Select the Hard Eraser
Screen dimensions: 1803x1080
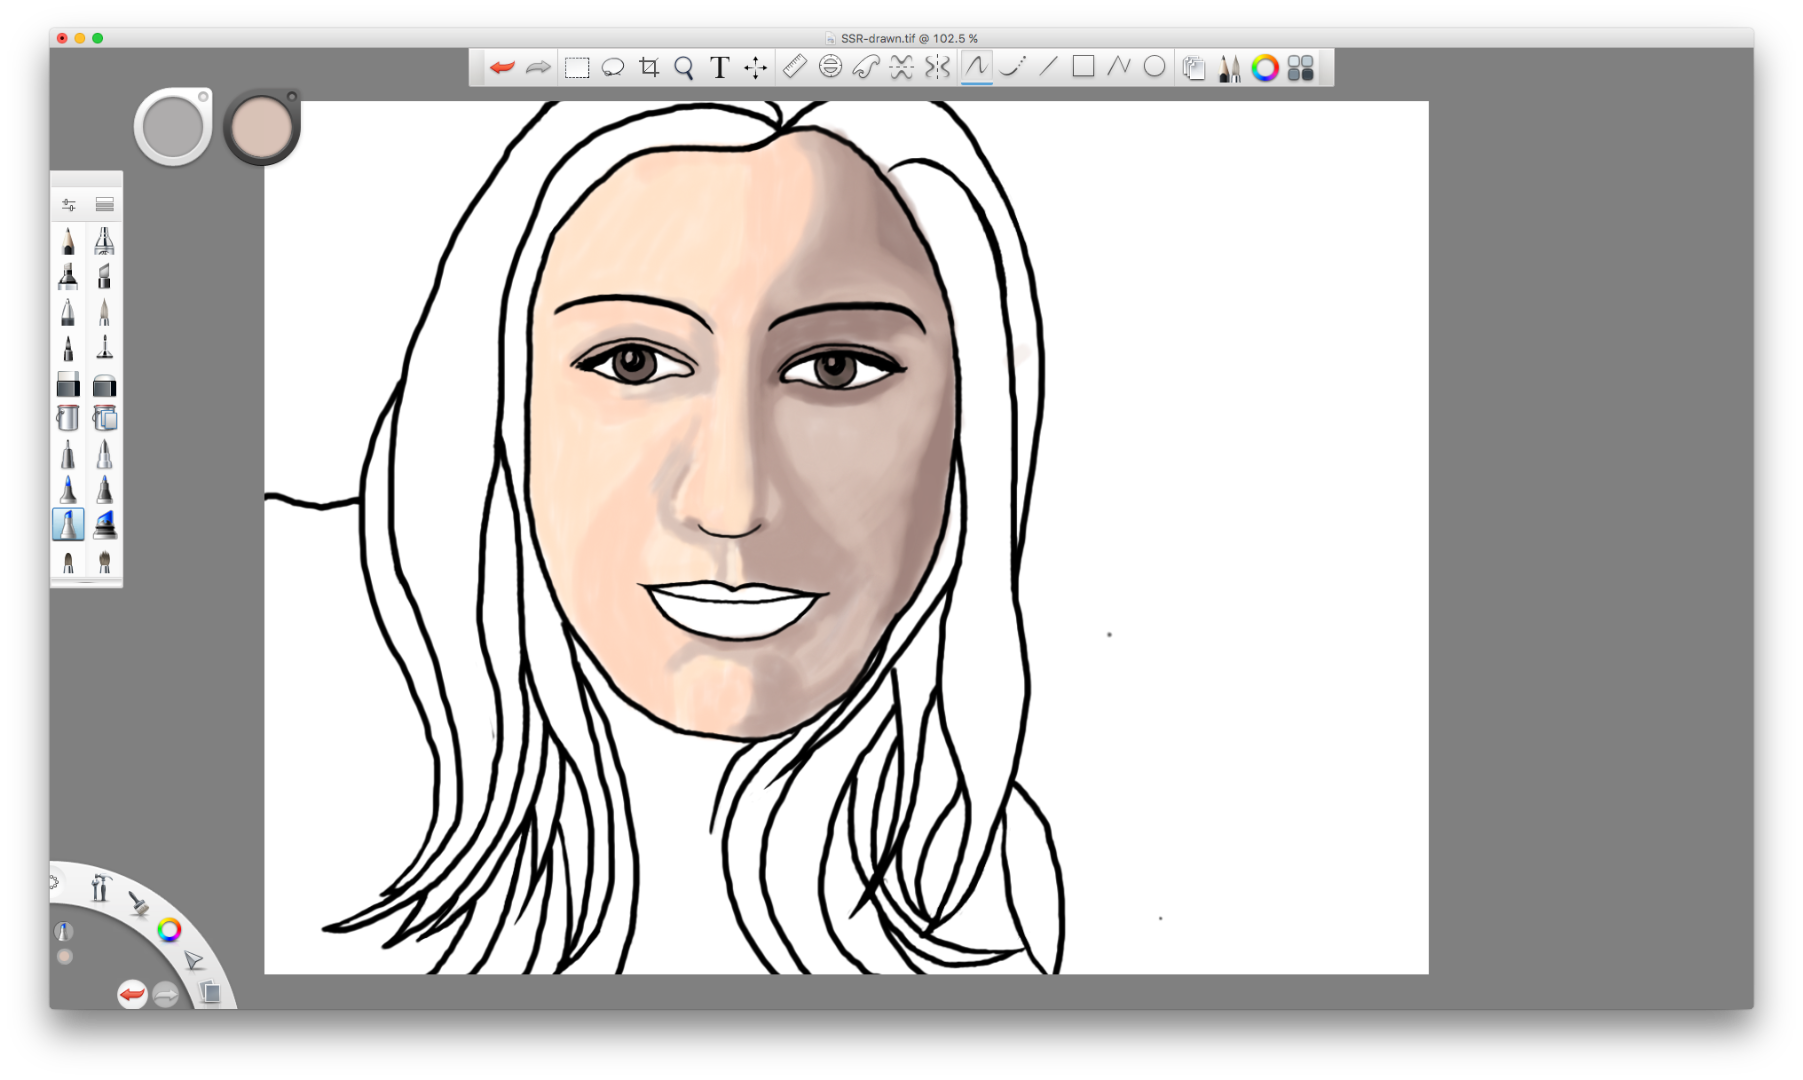click(68, 384)
